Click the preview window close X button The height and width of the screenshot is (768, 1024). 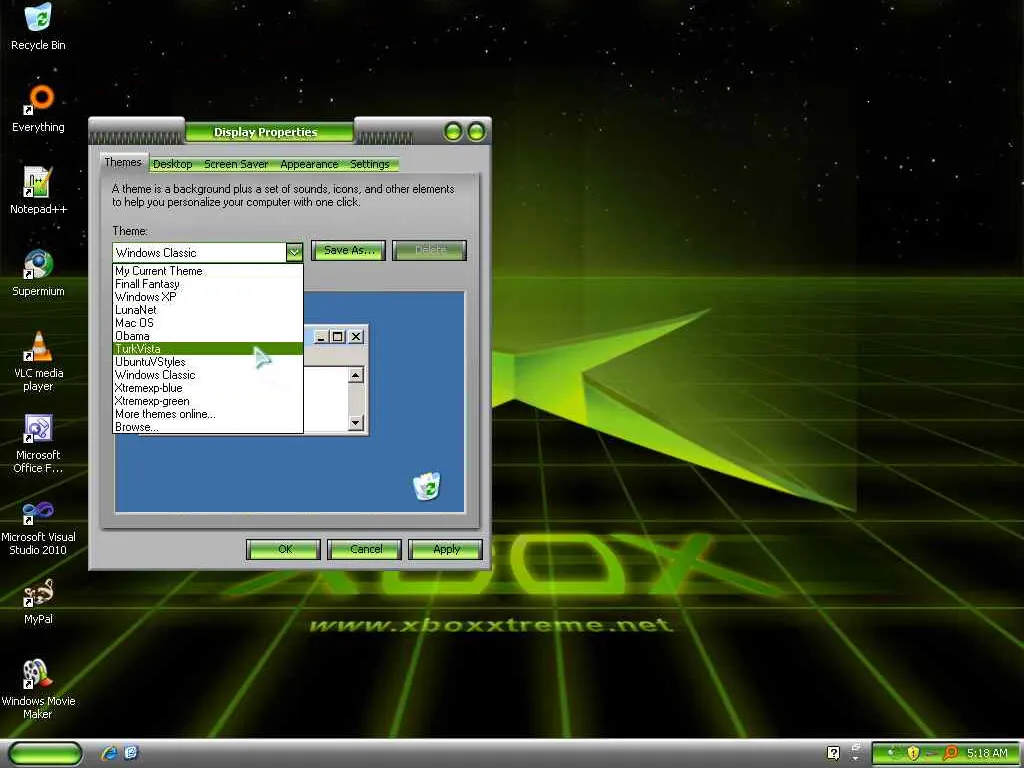(355, 336)
